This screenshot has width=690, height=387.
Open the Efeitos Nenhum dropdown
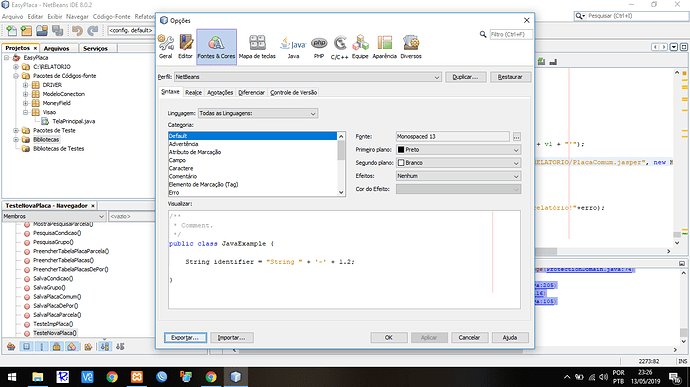click(x=459, y=176)
